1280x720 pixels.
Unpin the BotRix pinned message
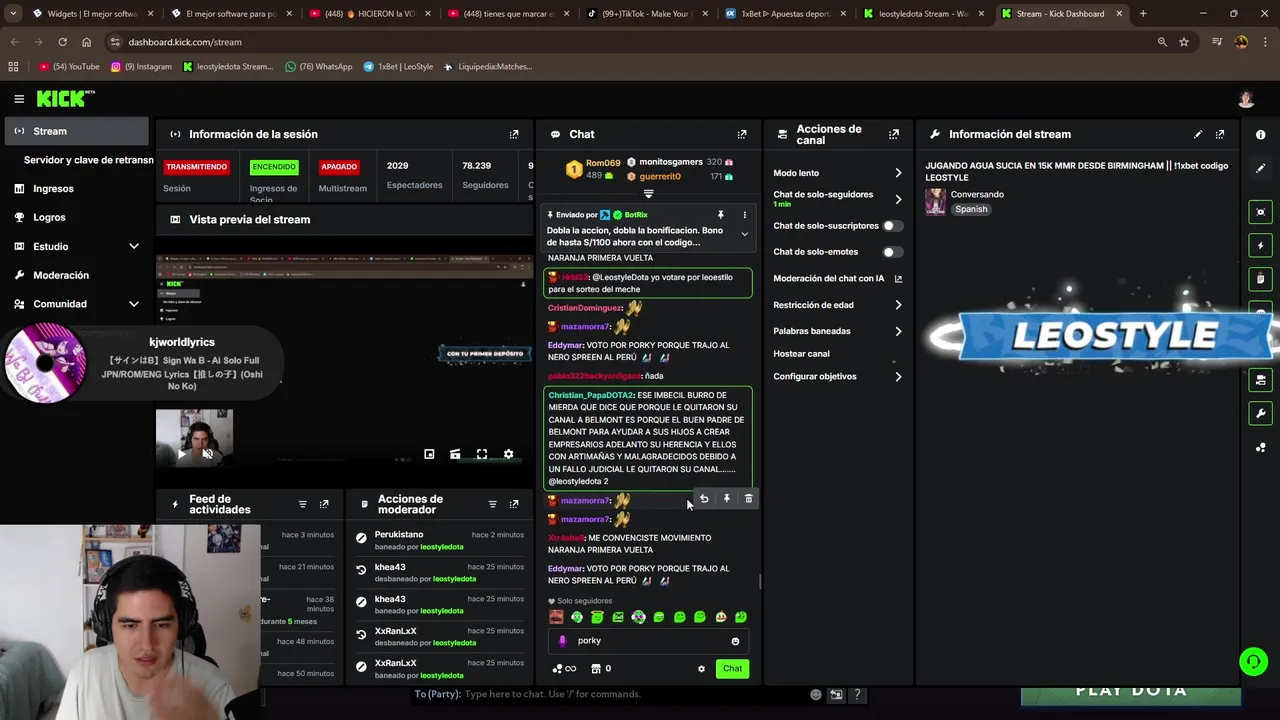pos(720,215)
